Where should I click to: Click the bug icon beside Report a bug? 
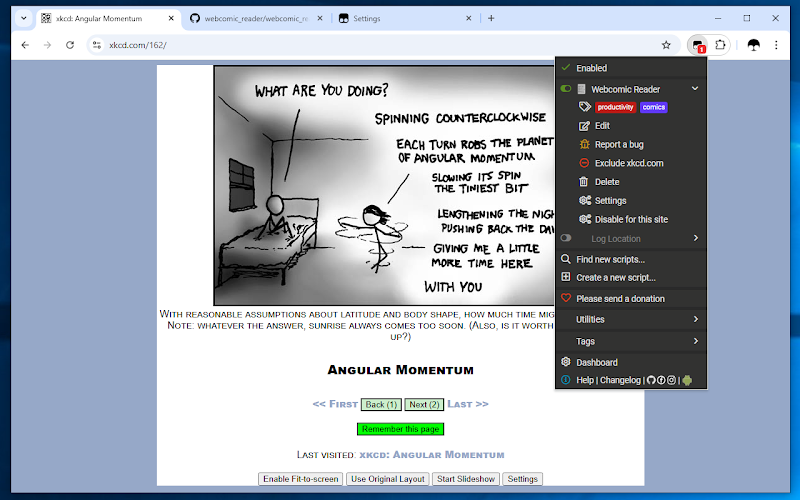(584, 144)
